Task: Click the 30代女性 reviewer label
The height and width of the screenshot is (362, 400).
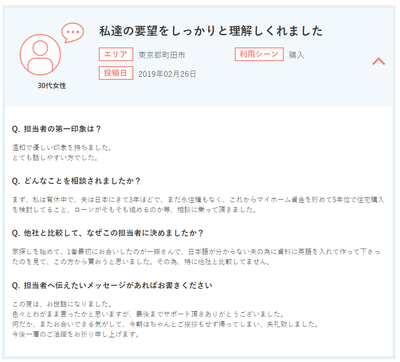Action: (x=51, y=86)
